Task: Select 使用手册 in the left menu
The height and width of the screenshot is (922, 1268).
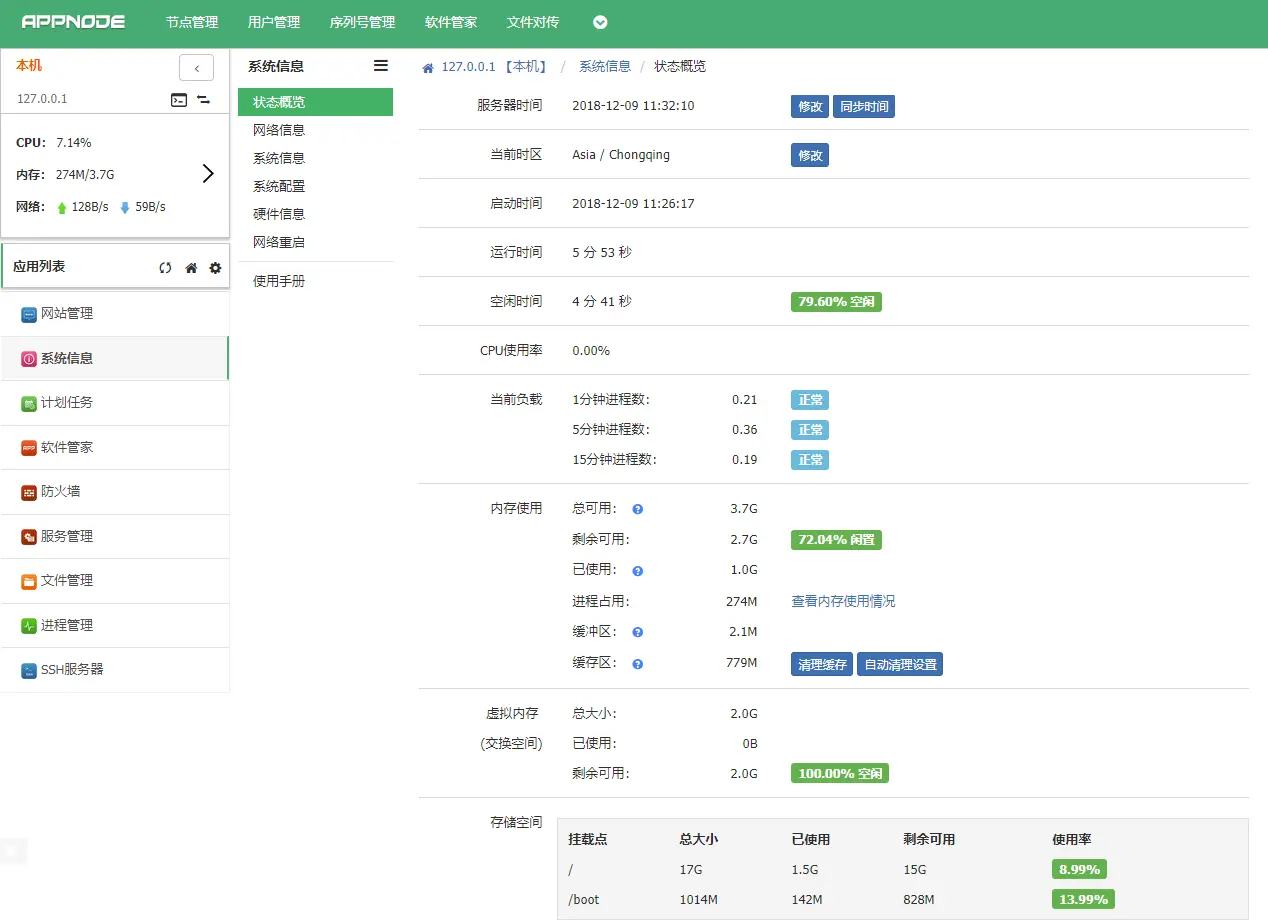Action: (x=280, y=281)
